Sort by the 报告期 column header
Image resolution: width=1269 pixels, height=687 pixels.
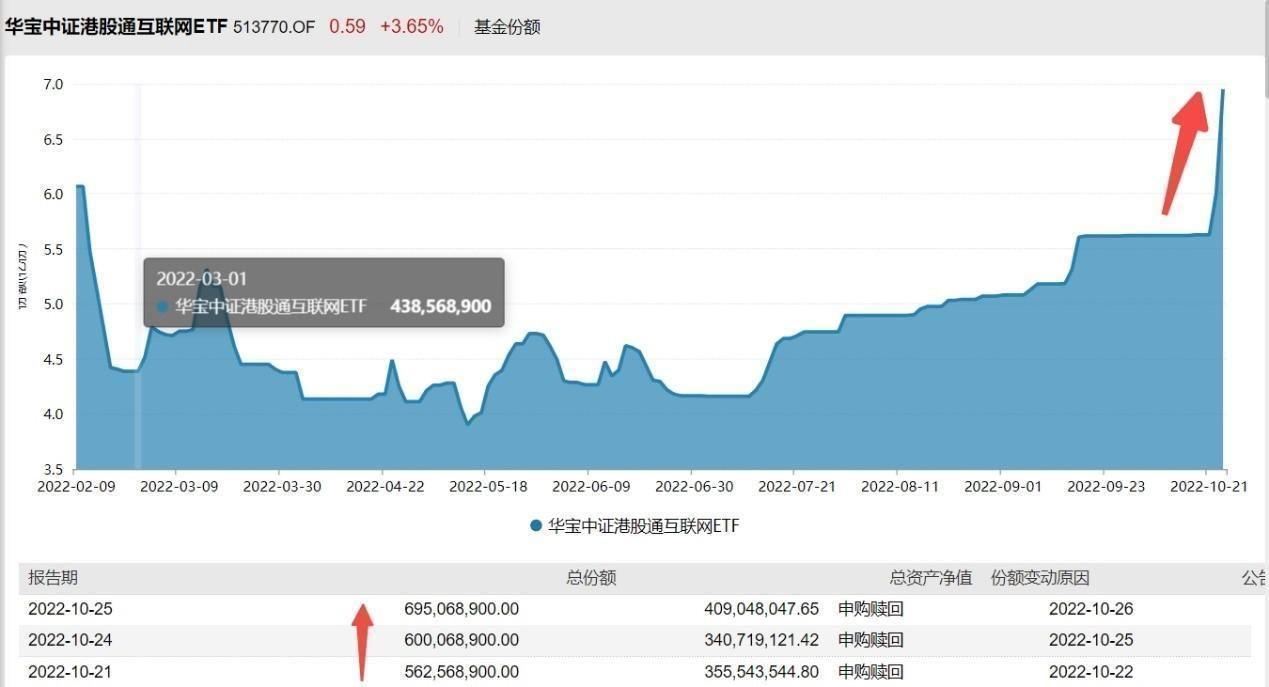[53, 578]
